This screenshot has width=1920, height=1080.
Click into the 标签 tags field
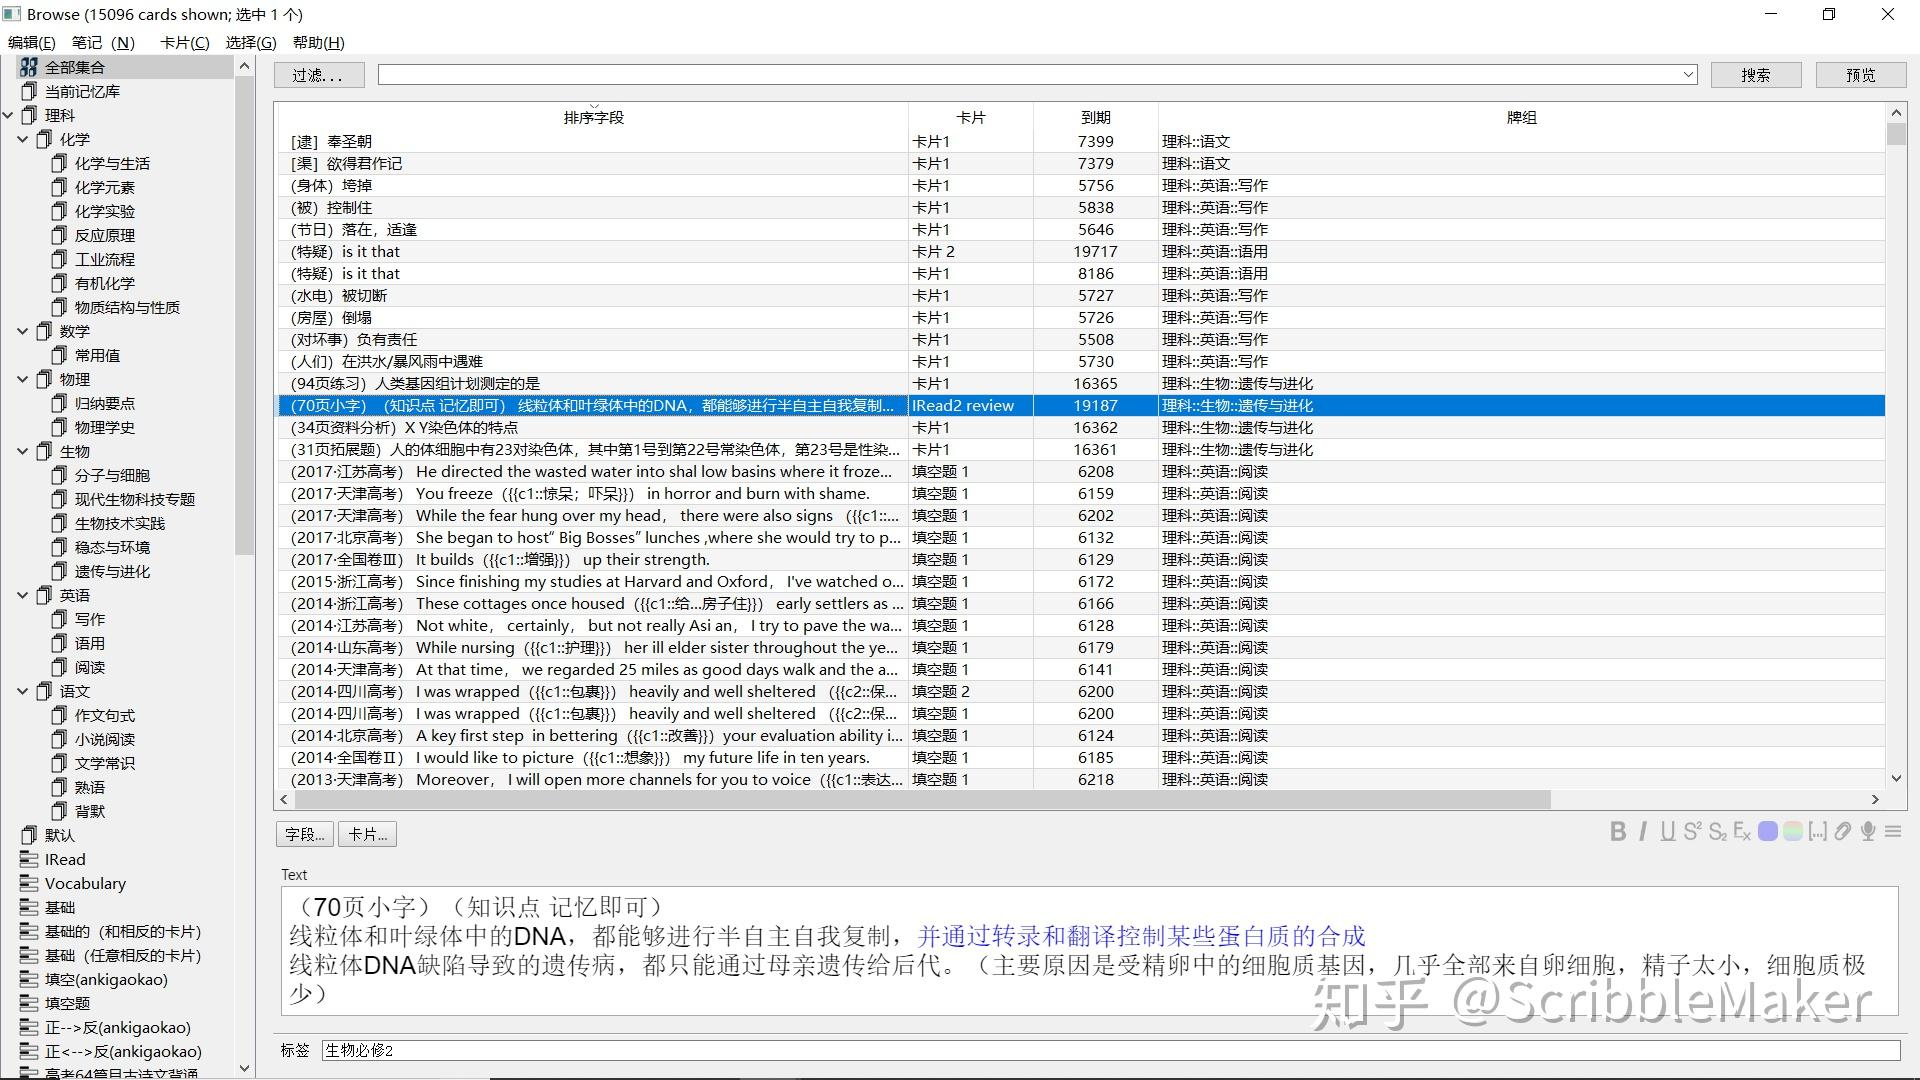coord(1110,1051)
